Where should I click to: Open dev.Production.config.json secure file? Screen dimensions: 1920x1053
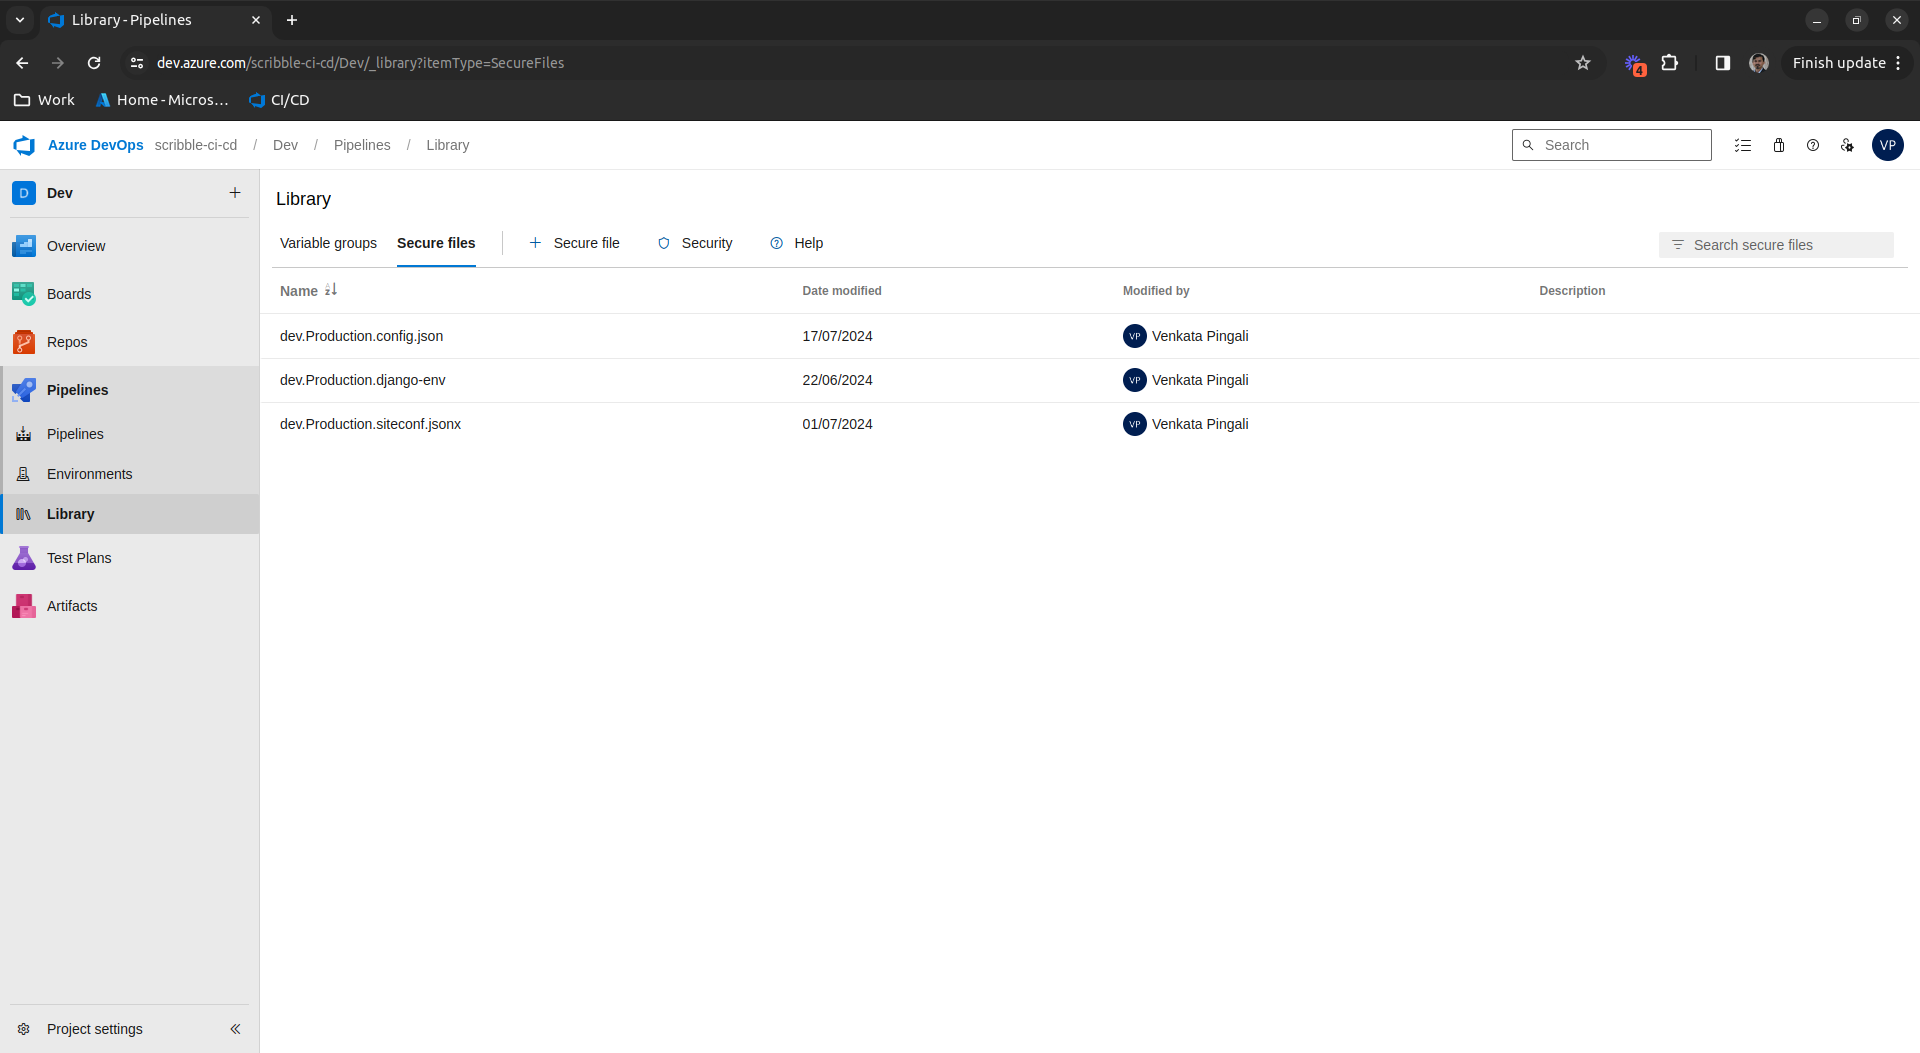[362, 336]
